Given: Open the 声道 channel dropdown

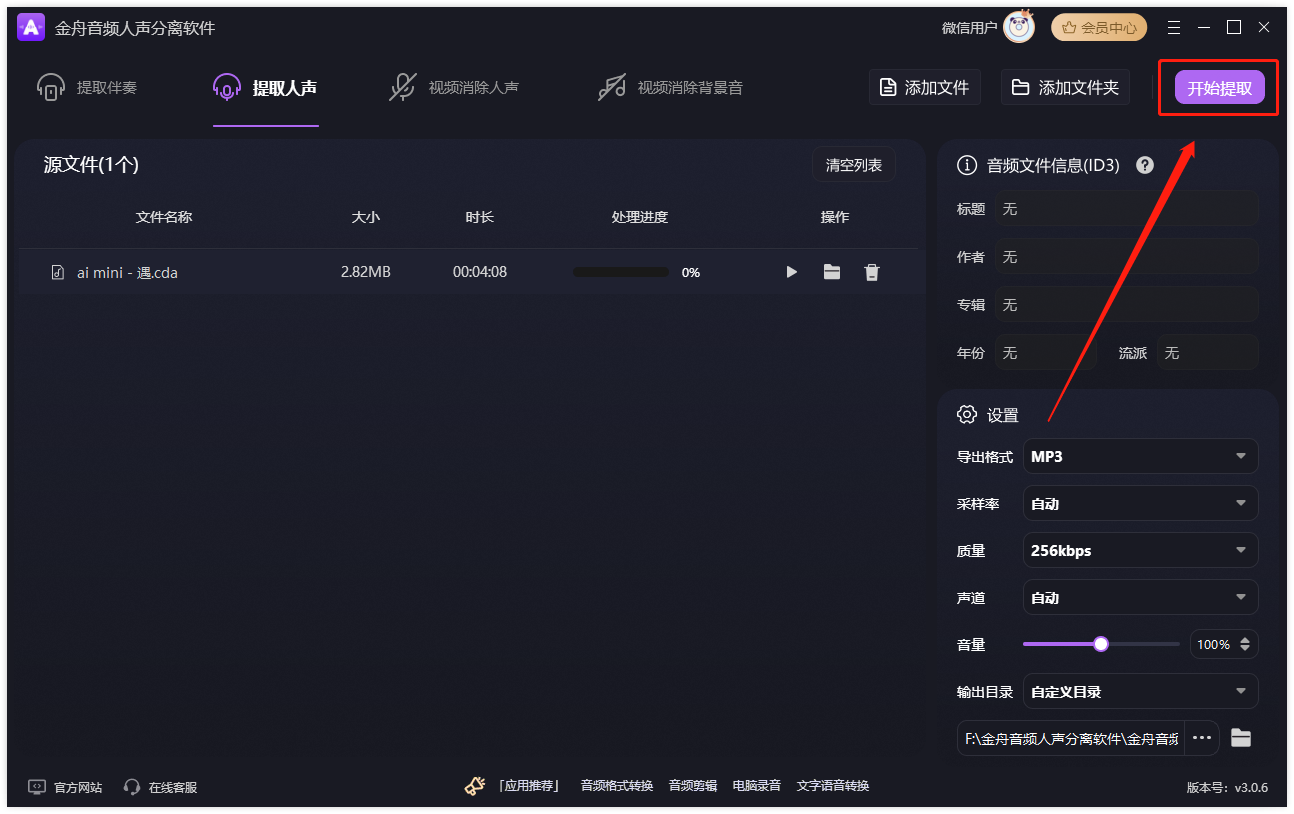Looking at the screenshot, I should (x=1139, y=597).
